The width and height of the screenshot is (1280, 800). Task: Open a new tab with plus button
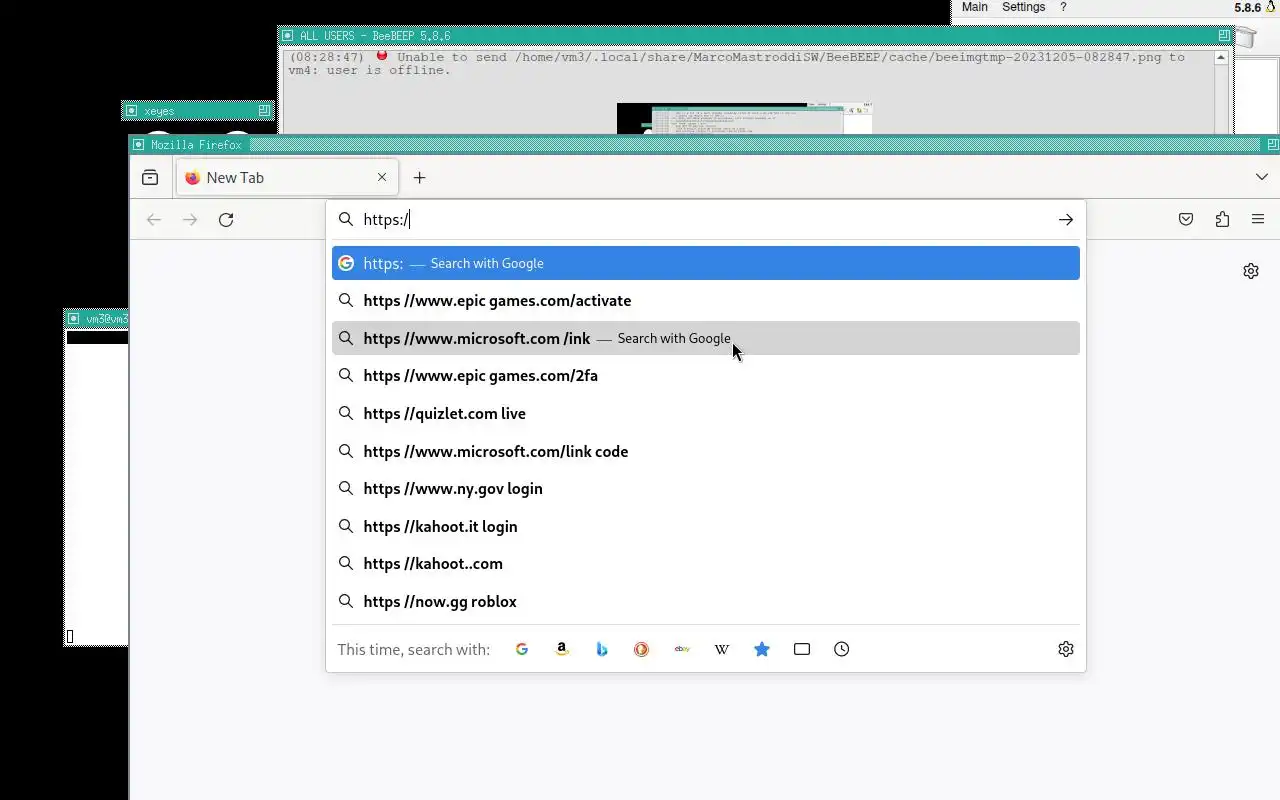419,178
